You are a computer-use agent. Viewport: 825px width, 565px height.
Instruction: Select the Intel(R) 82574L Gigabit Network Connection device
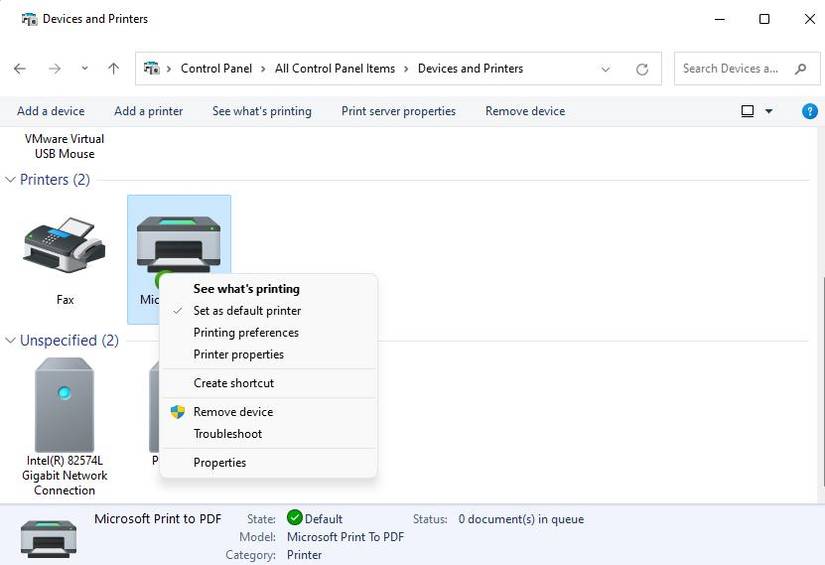tap(65, 427)
